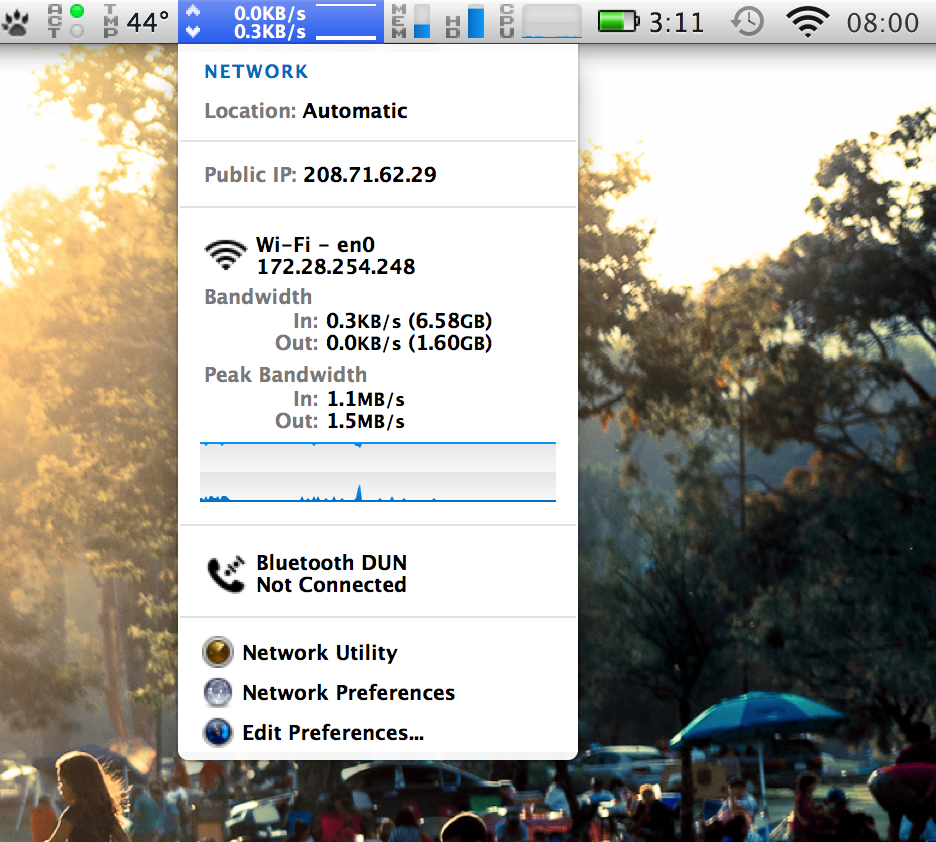The image size is (936, 842).
Task: Open Network Preferences
Action: 349,693
